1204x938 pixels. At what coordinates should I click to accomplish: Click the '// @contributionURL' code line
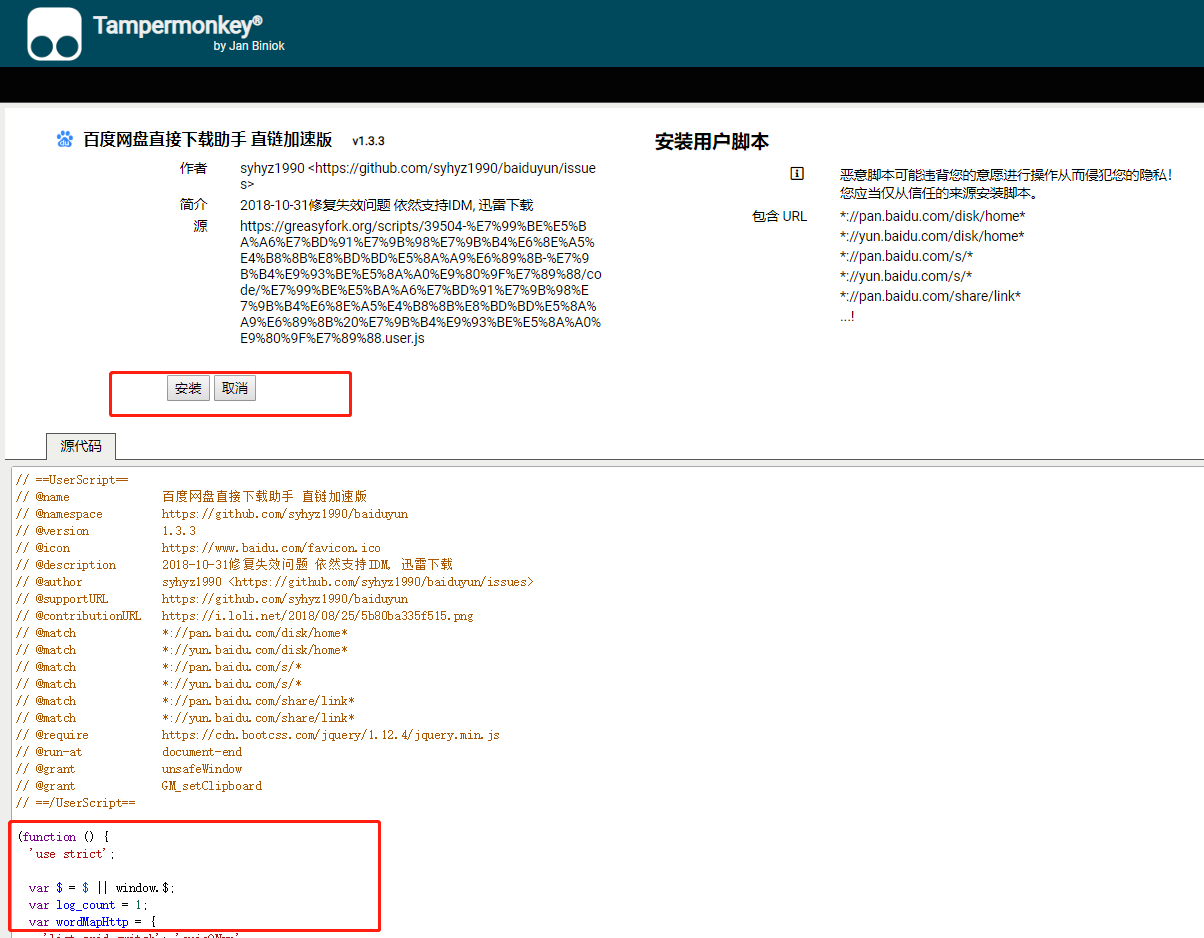(x=245, y=616)
